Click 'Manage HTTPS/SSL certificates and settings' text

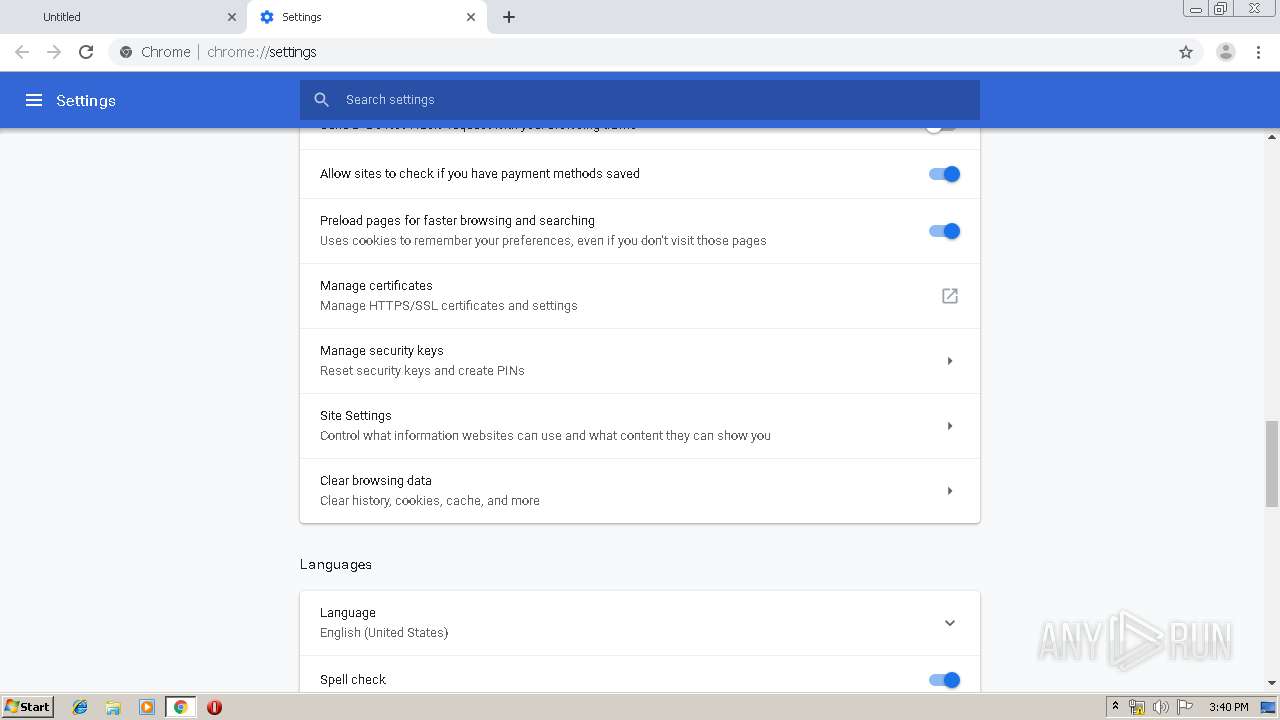449,306
